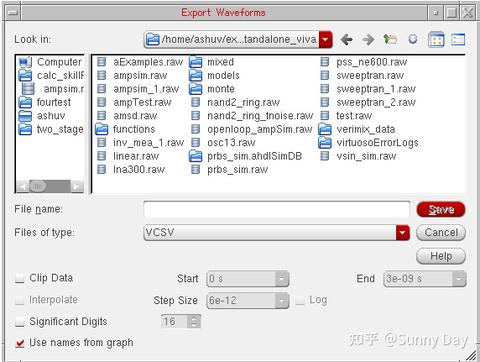Select amsd.raw file

127,116
